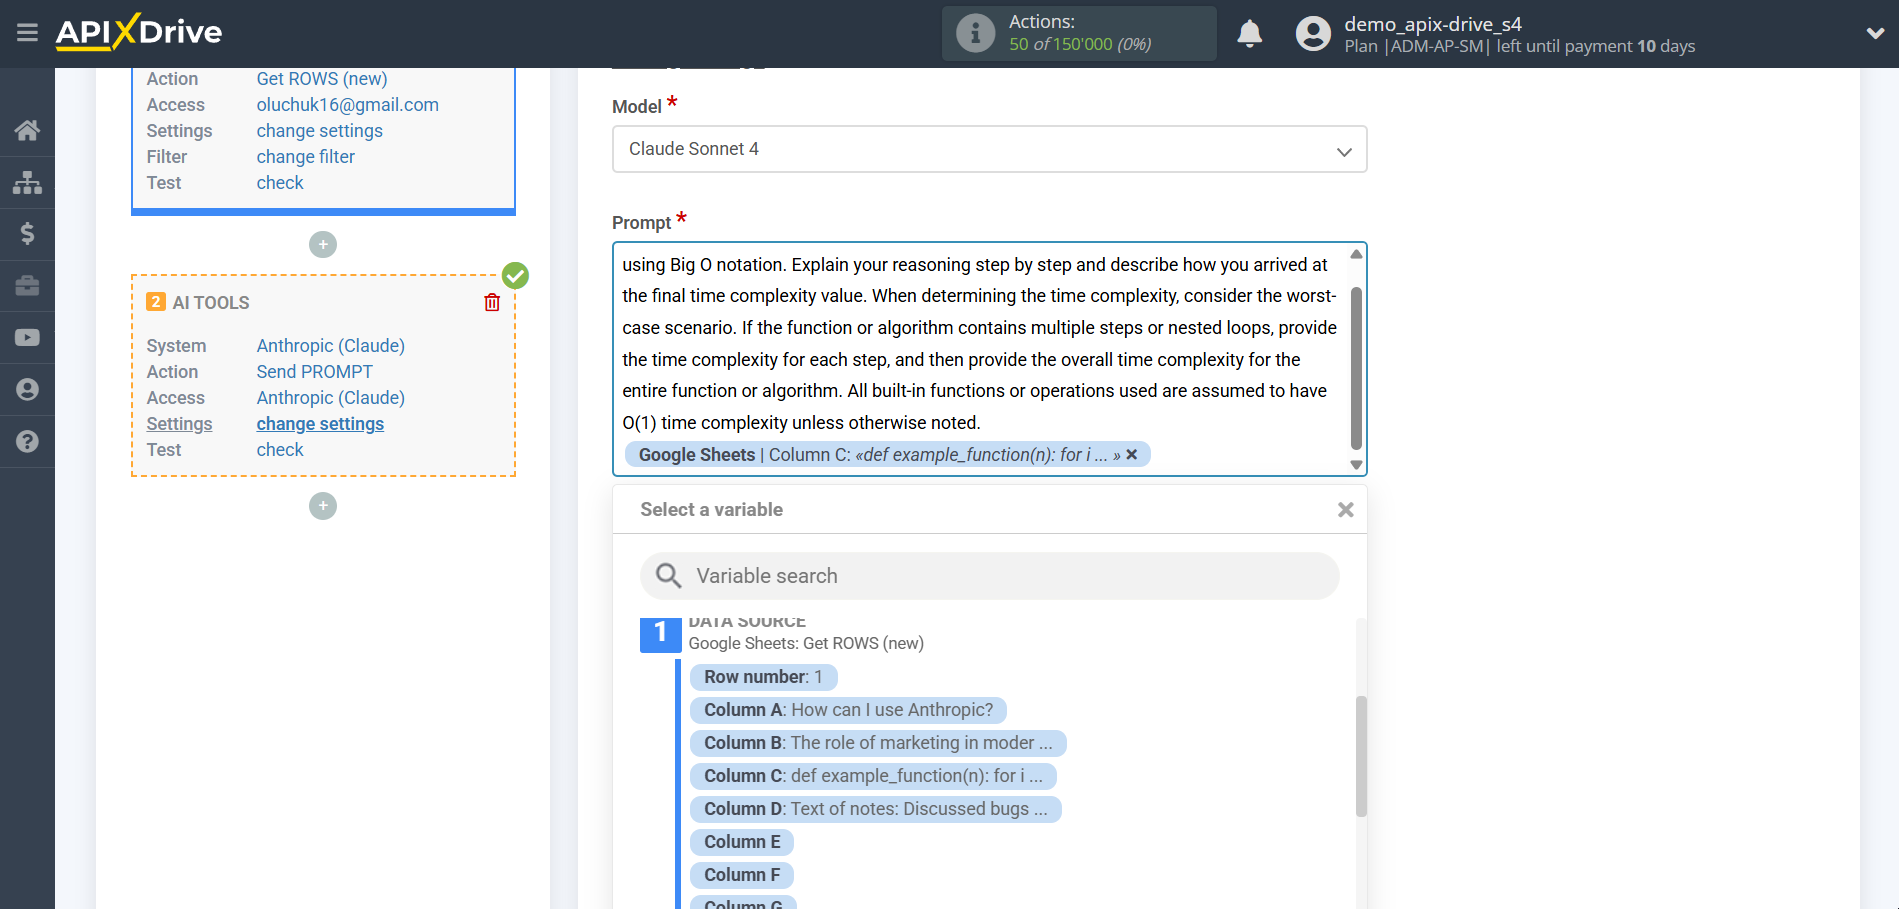Screen dimensions: 1899x909
Task: Open Get ROWS (new) action link
Action: pos(321,79)
